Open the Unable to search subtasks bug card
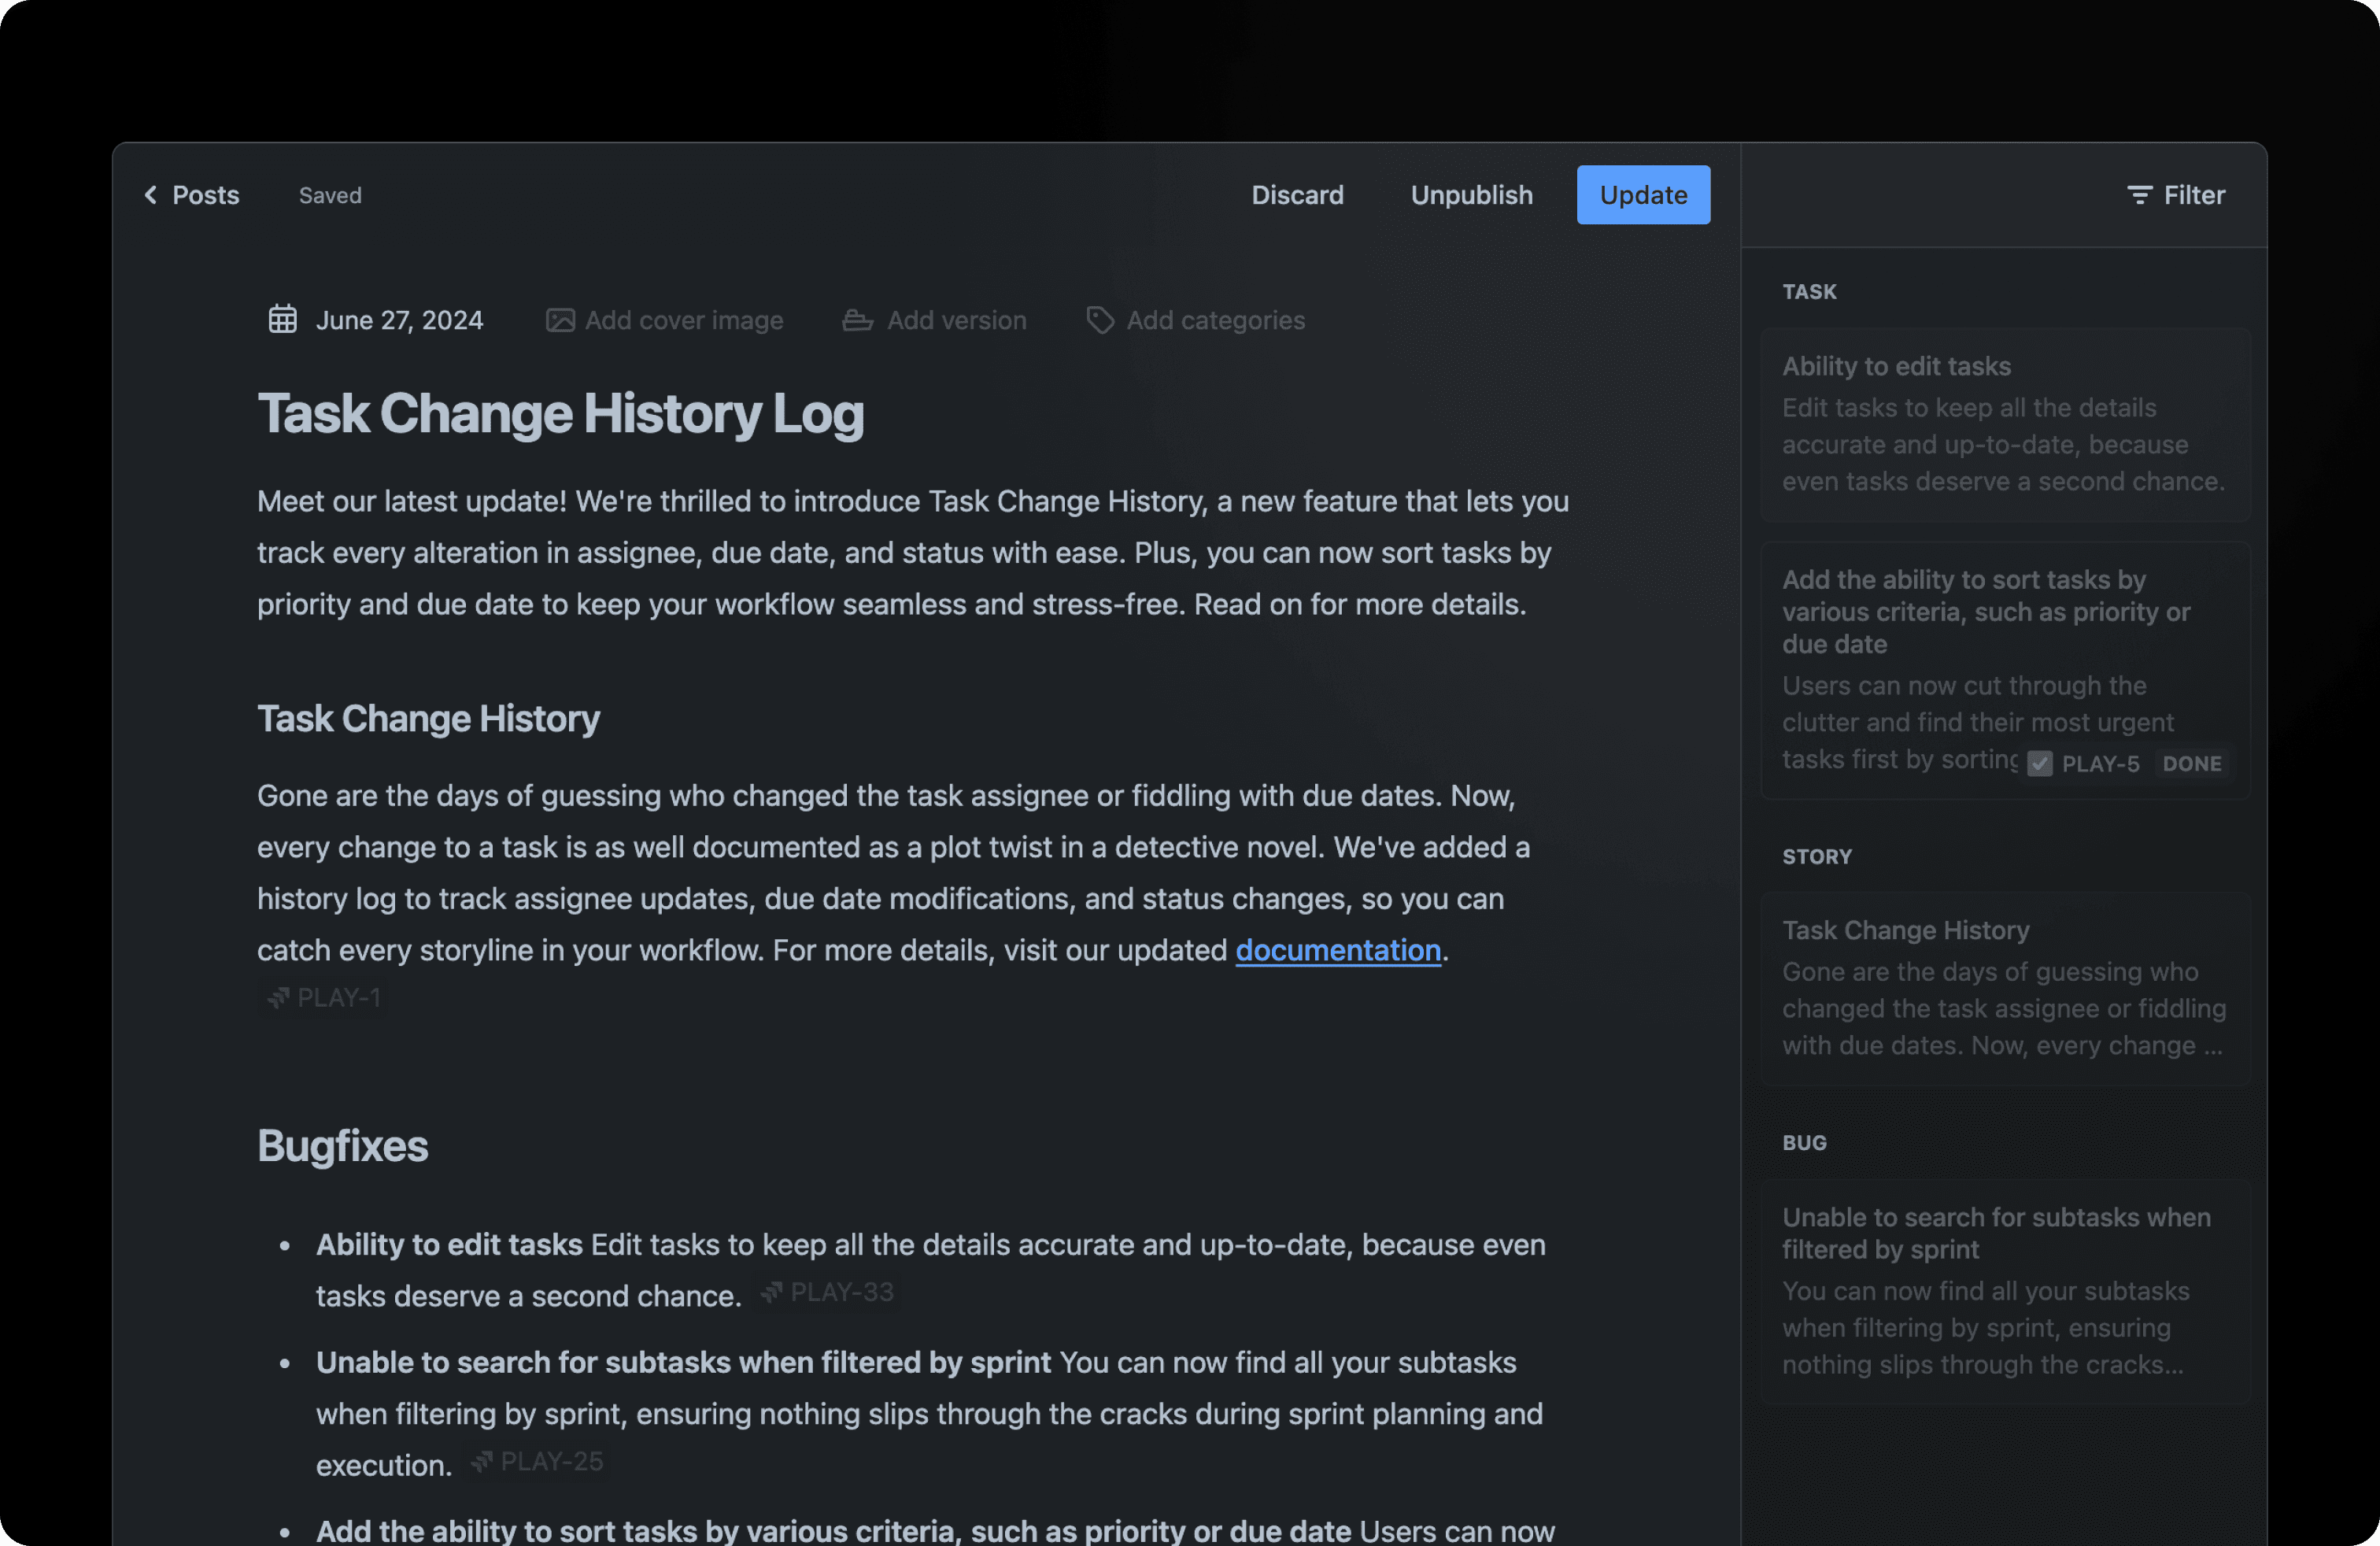Screen dimensions: 2380x1546 point(2005,1291)
